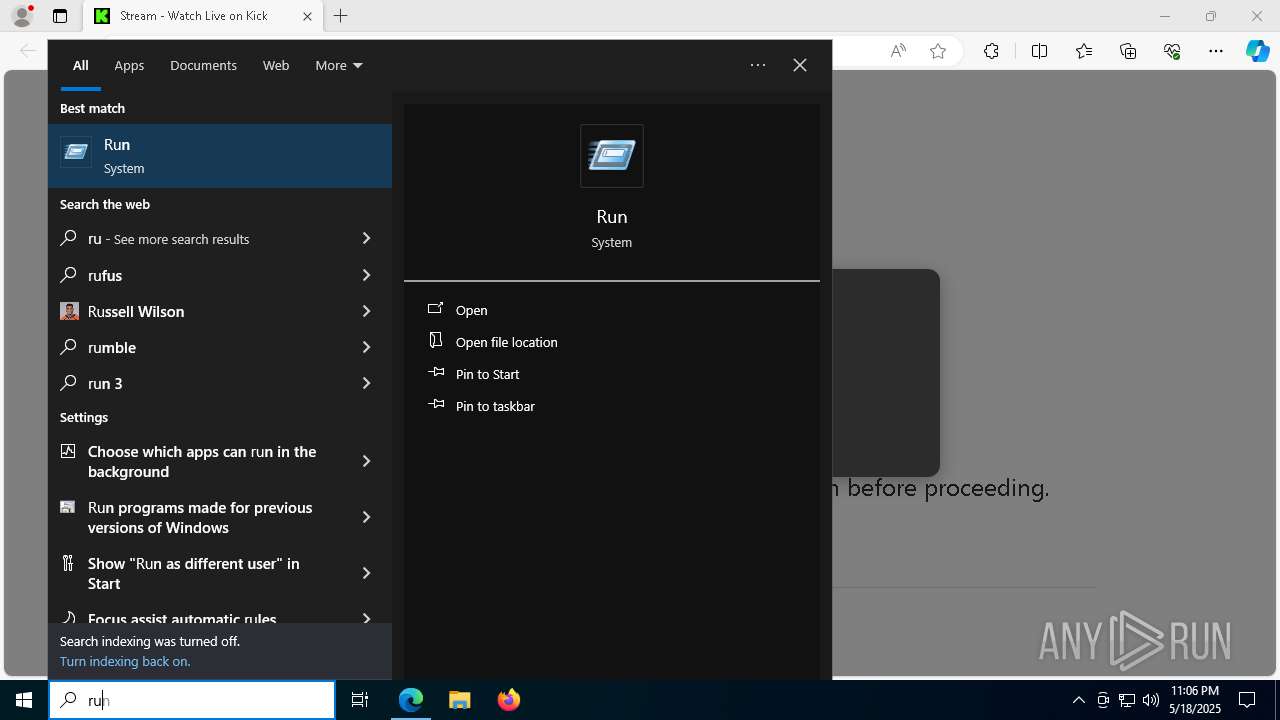This screenshot has height=720, width=1280.
Task: Click the large Run icon in preview pane
Action: pyautogui.click(x=612, y=156)
